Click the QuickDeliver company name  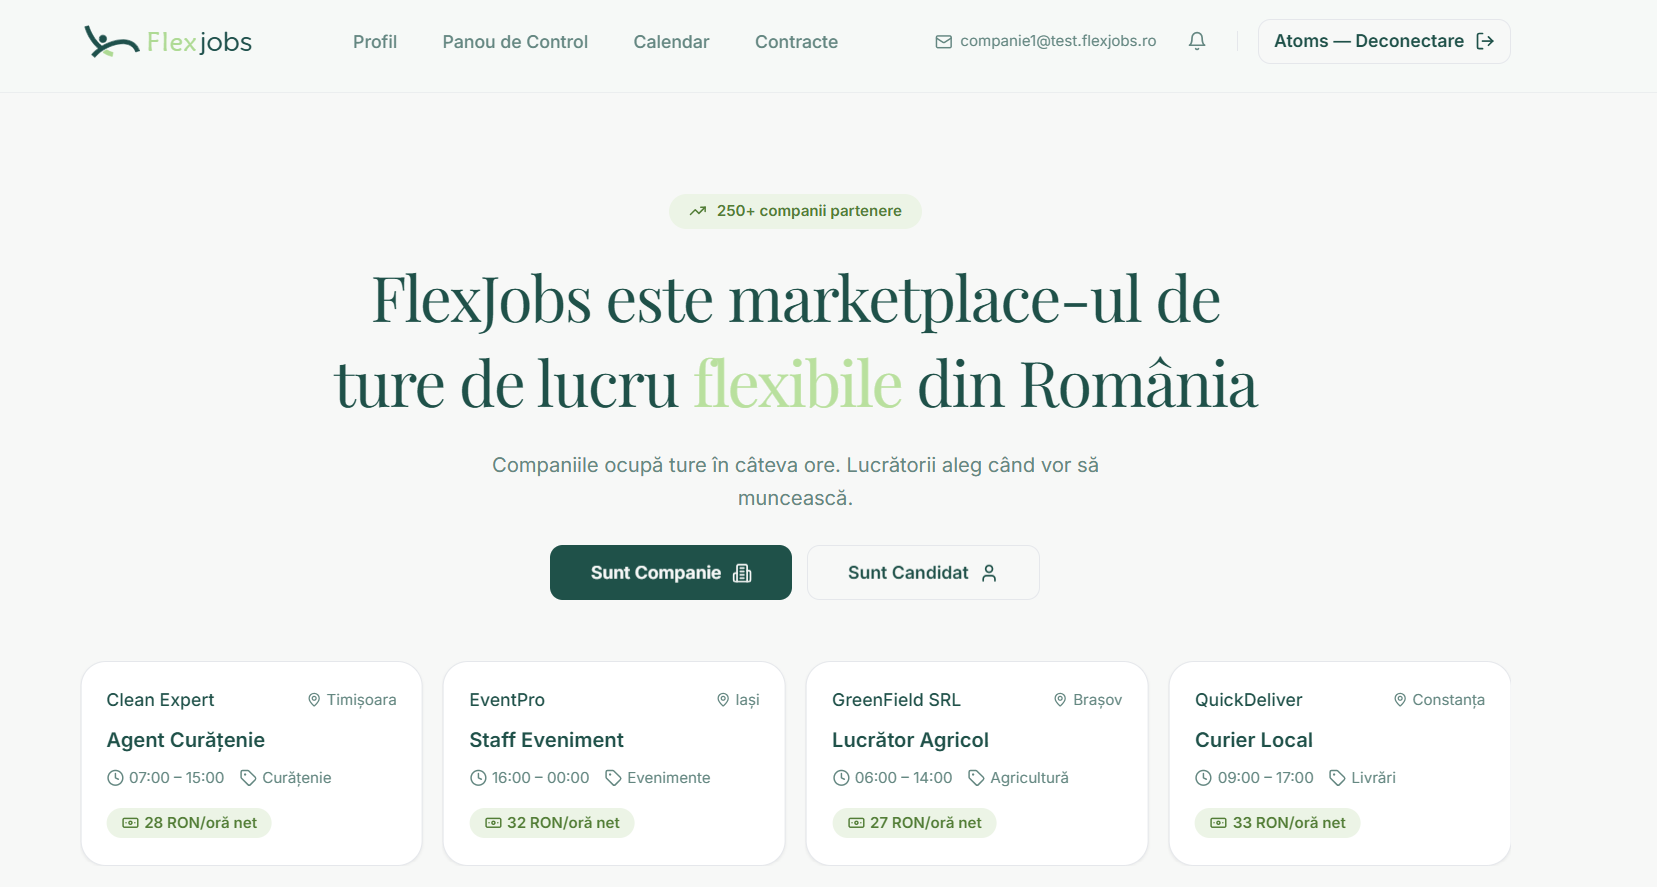coord(1249,700)
